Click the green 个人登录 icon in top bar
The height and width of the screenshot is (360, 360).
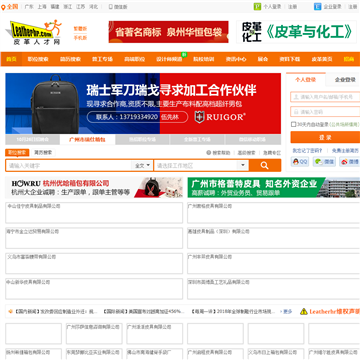coord(257,7)
